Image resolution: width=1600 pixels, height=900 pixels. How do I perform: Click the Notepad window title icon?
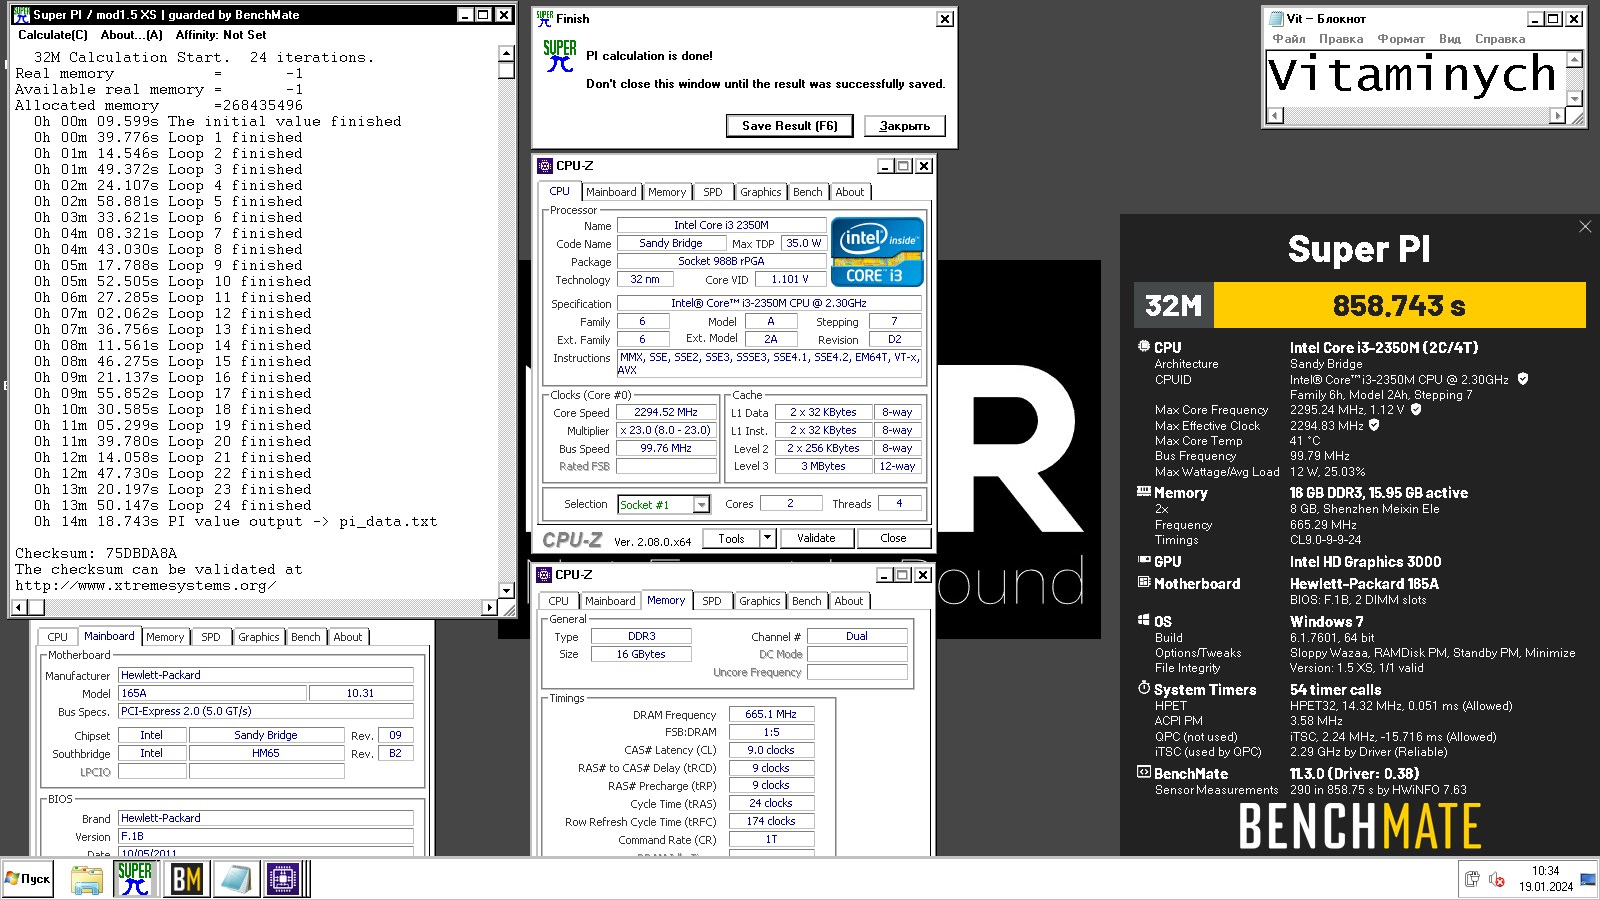point(1275,18)
